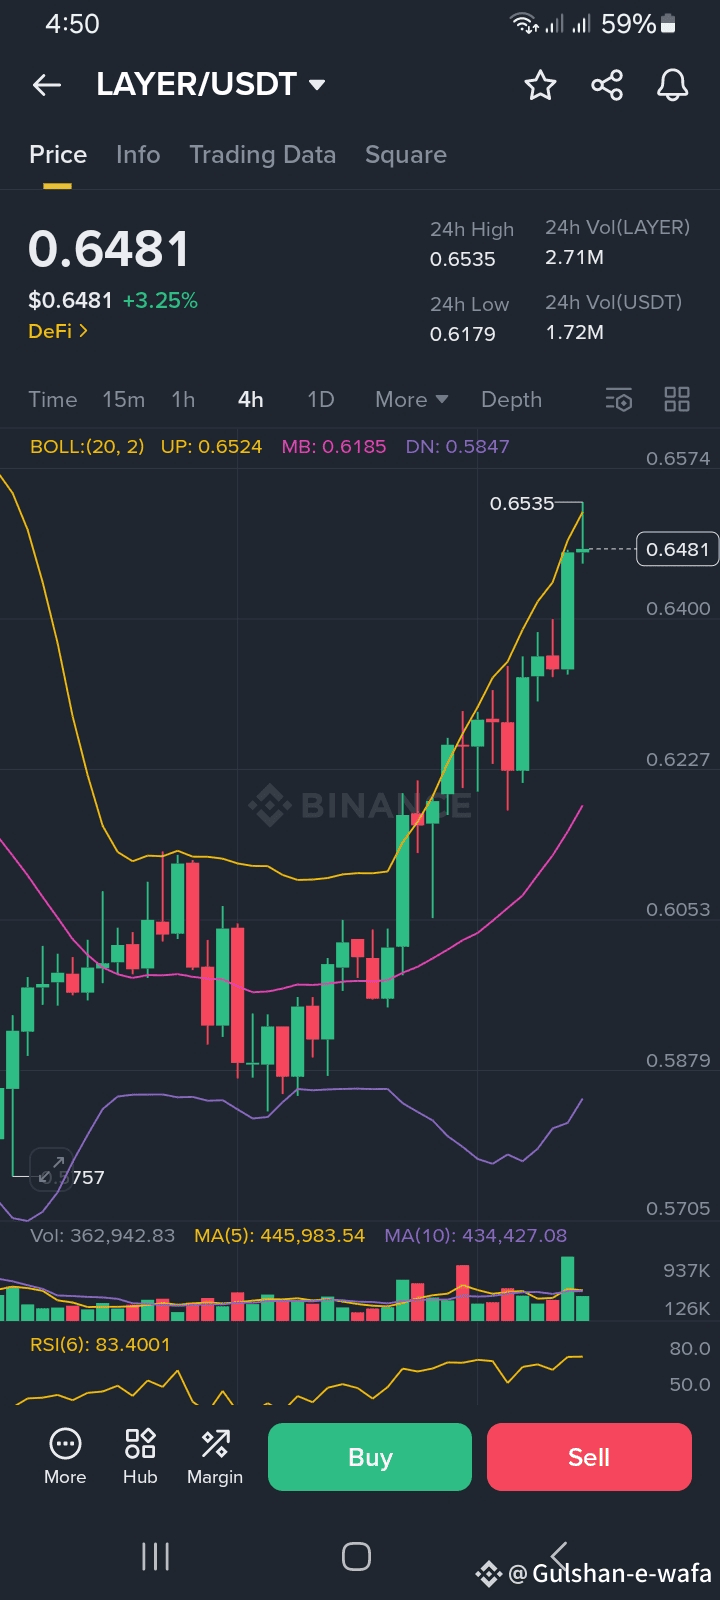This screenshot has height=1600, width=720.
Task: Tap the red Sell button
Action: 589,1457
